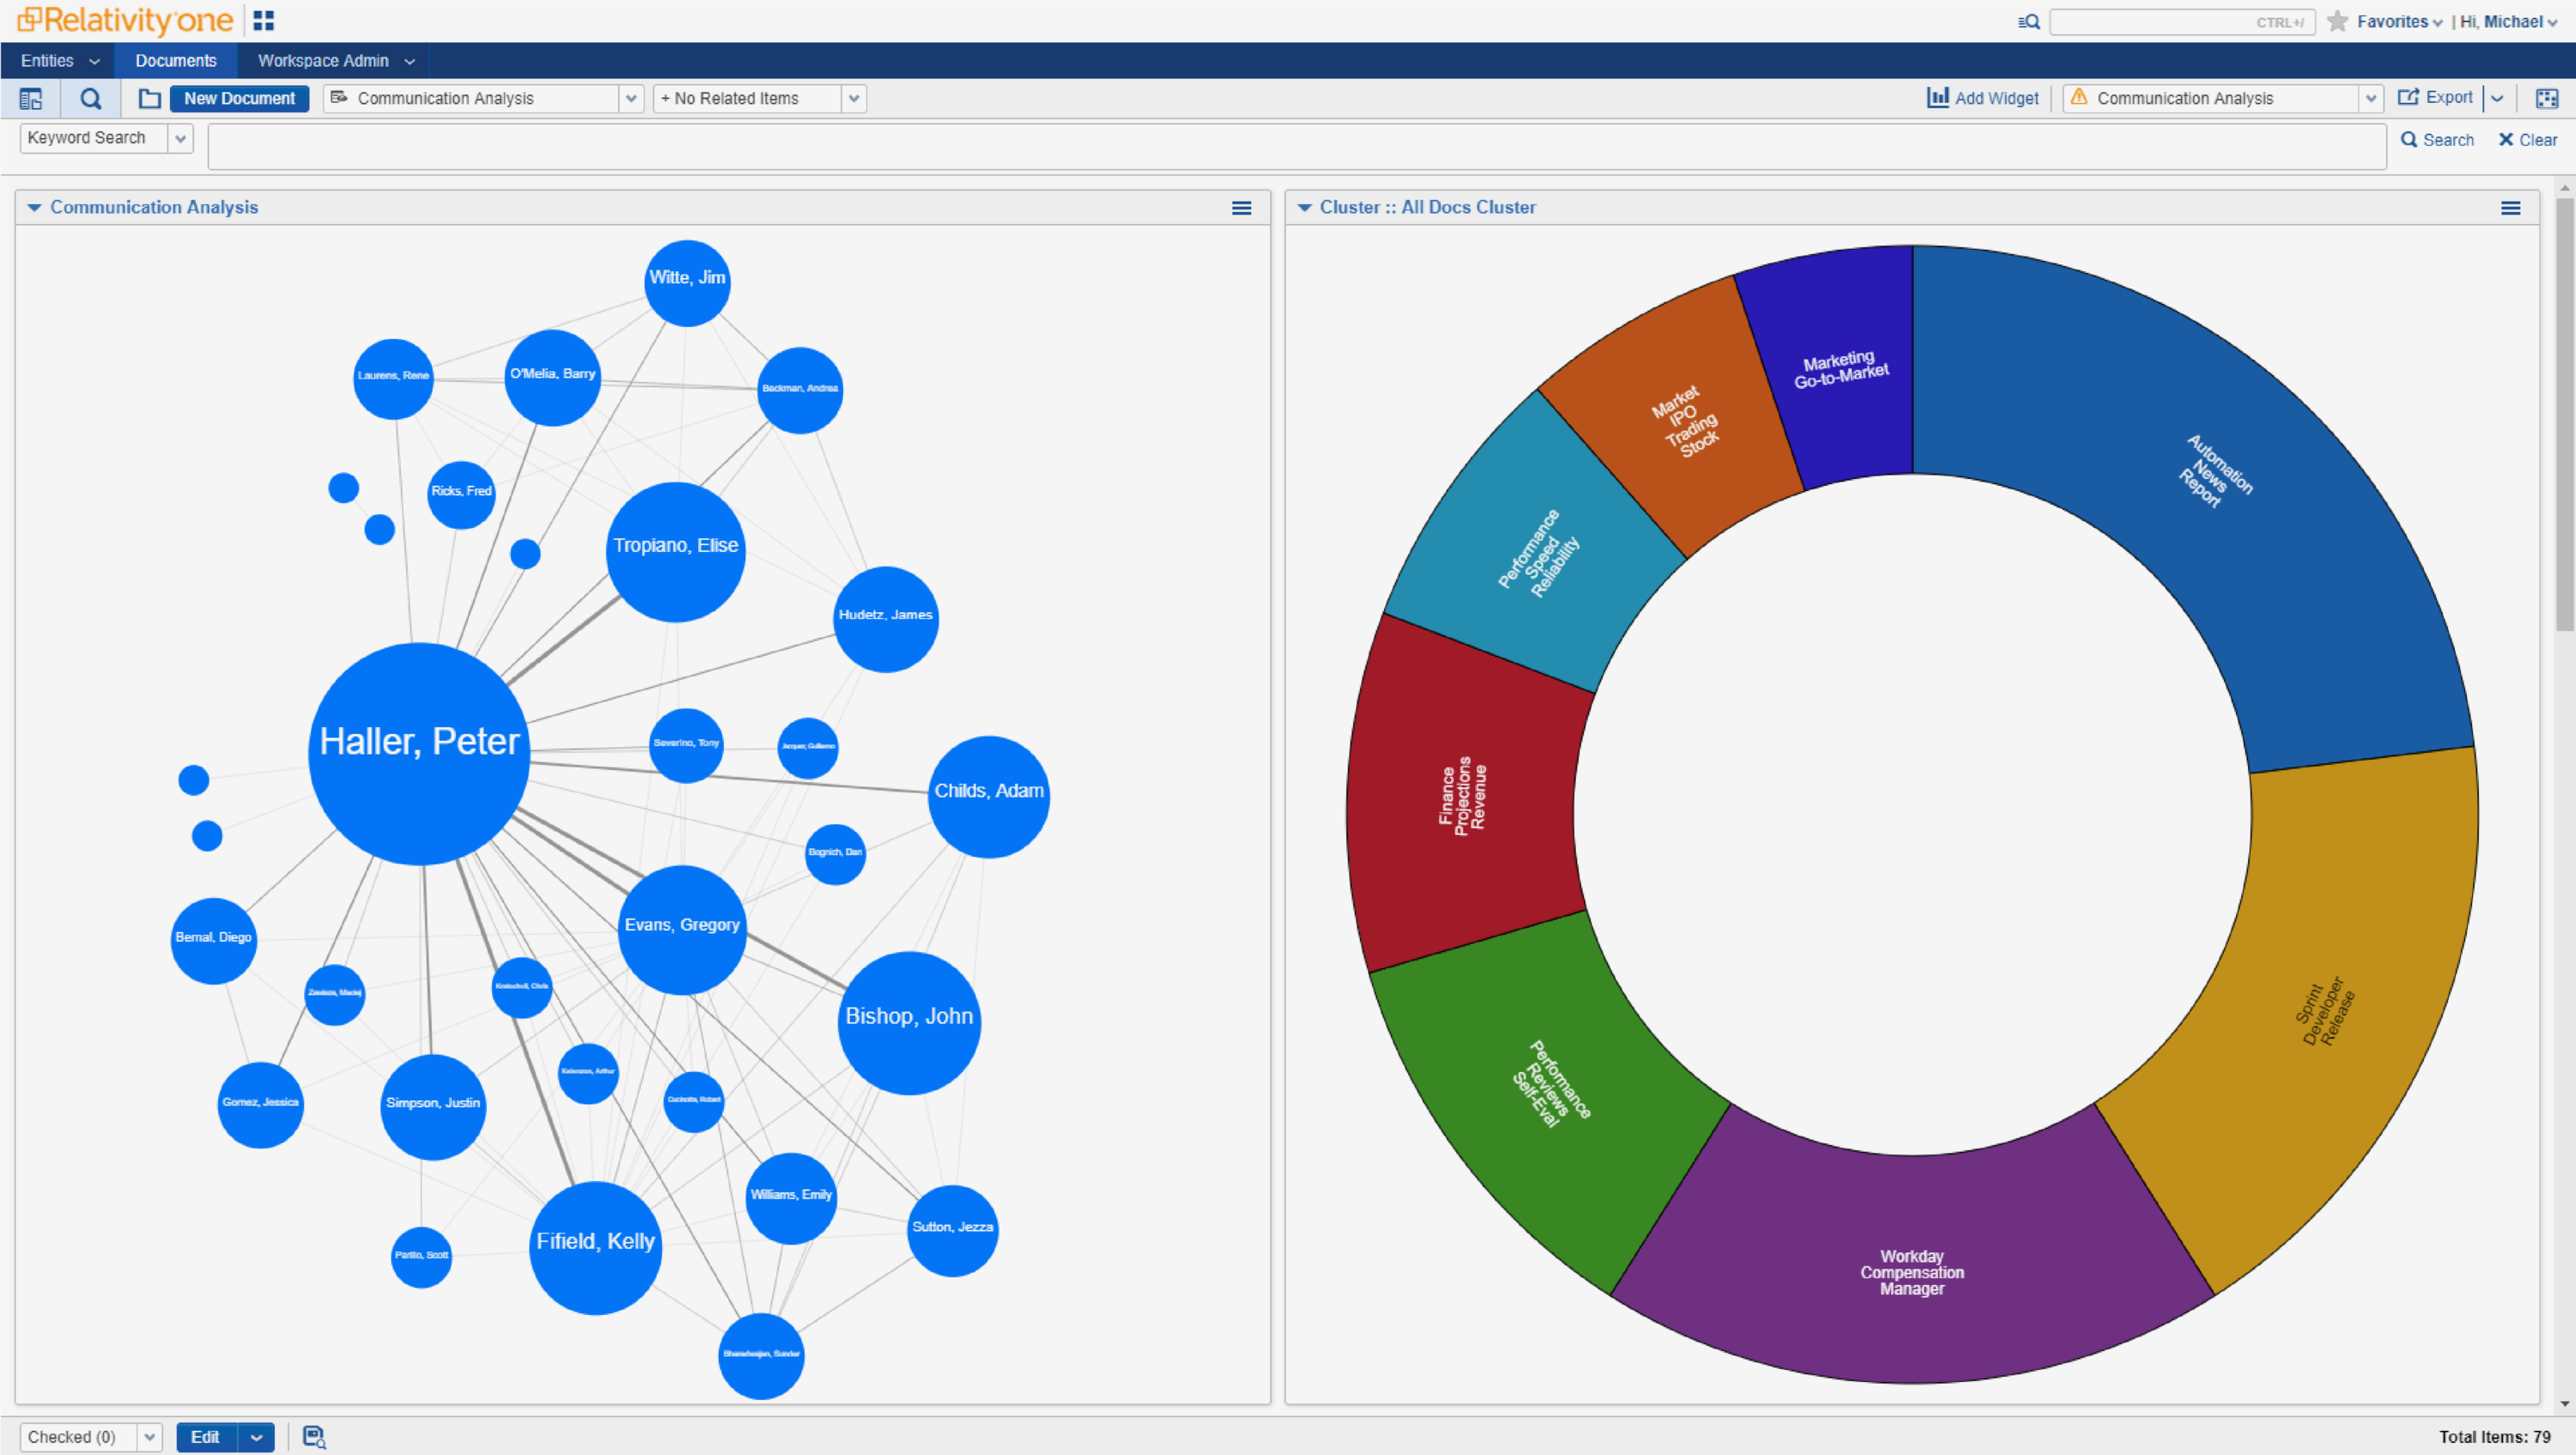Click the saved search icon in bottom bar
Viewport: 2576px width, 1455px height.
coord(314,1437)
